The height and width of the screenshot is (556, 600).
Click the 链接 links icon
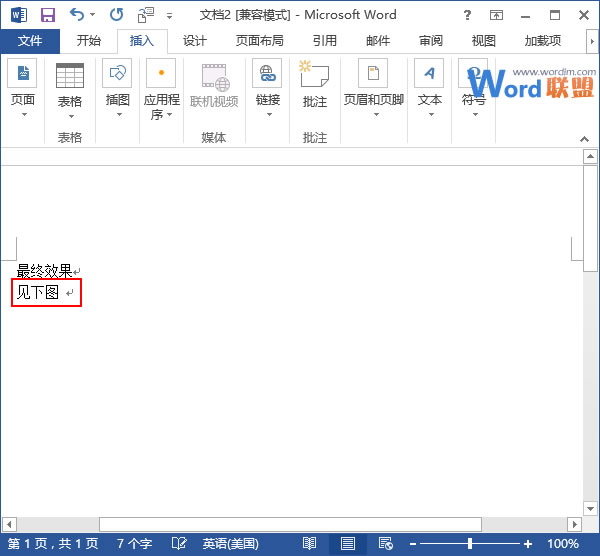pos(267,73)
